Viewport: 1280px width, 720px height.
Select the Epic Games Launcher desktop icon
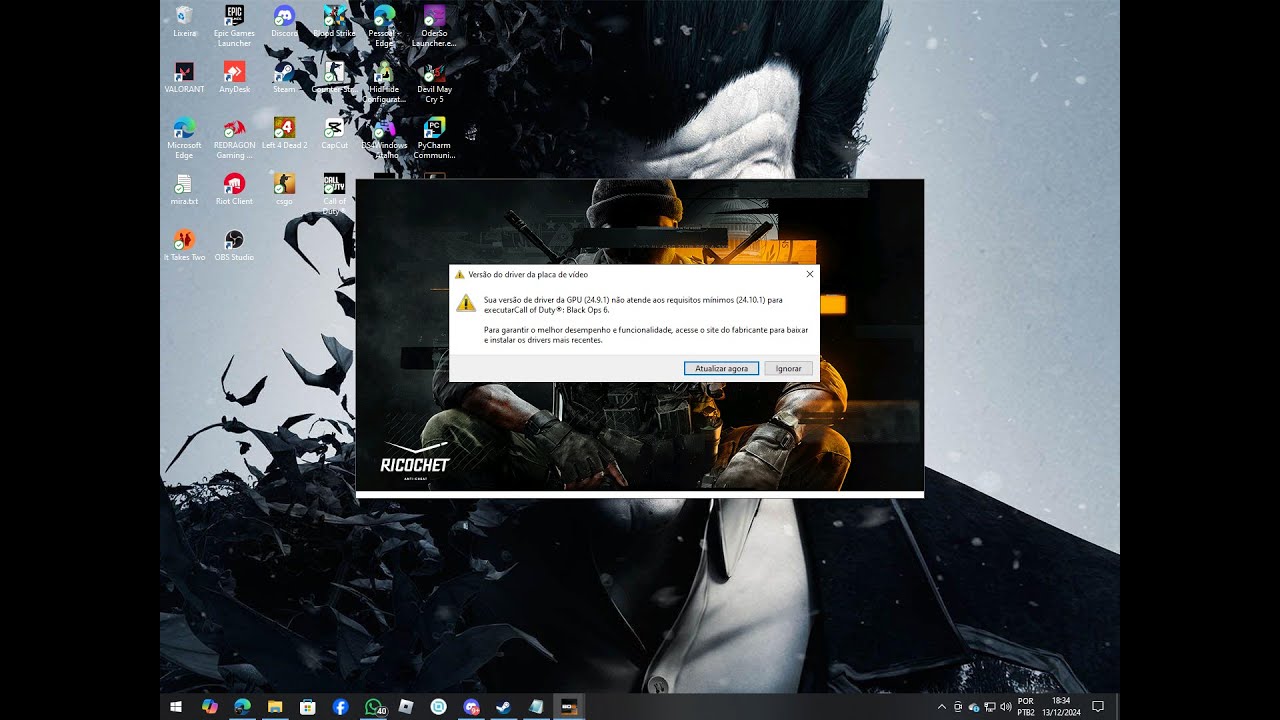[234, 26]
